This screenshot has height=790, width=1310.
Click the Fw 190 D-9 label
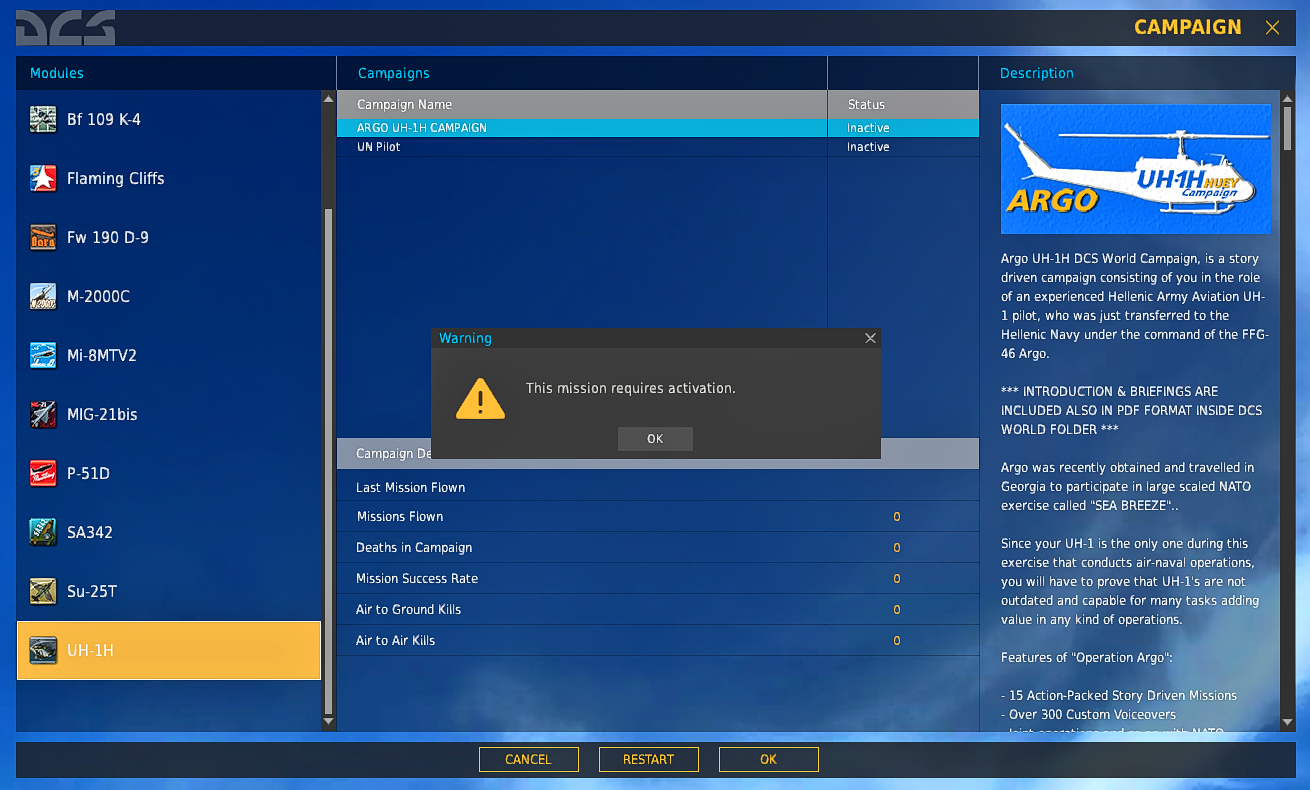tap(108, 238)
